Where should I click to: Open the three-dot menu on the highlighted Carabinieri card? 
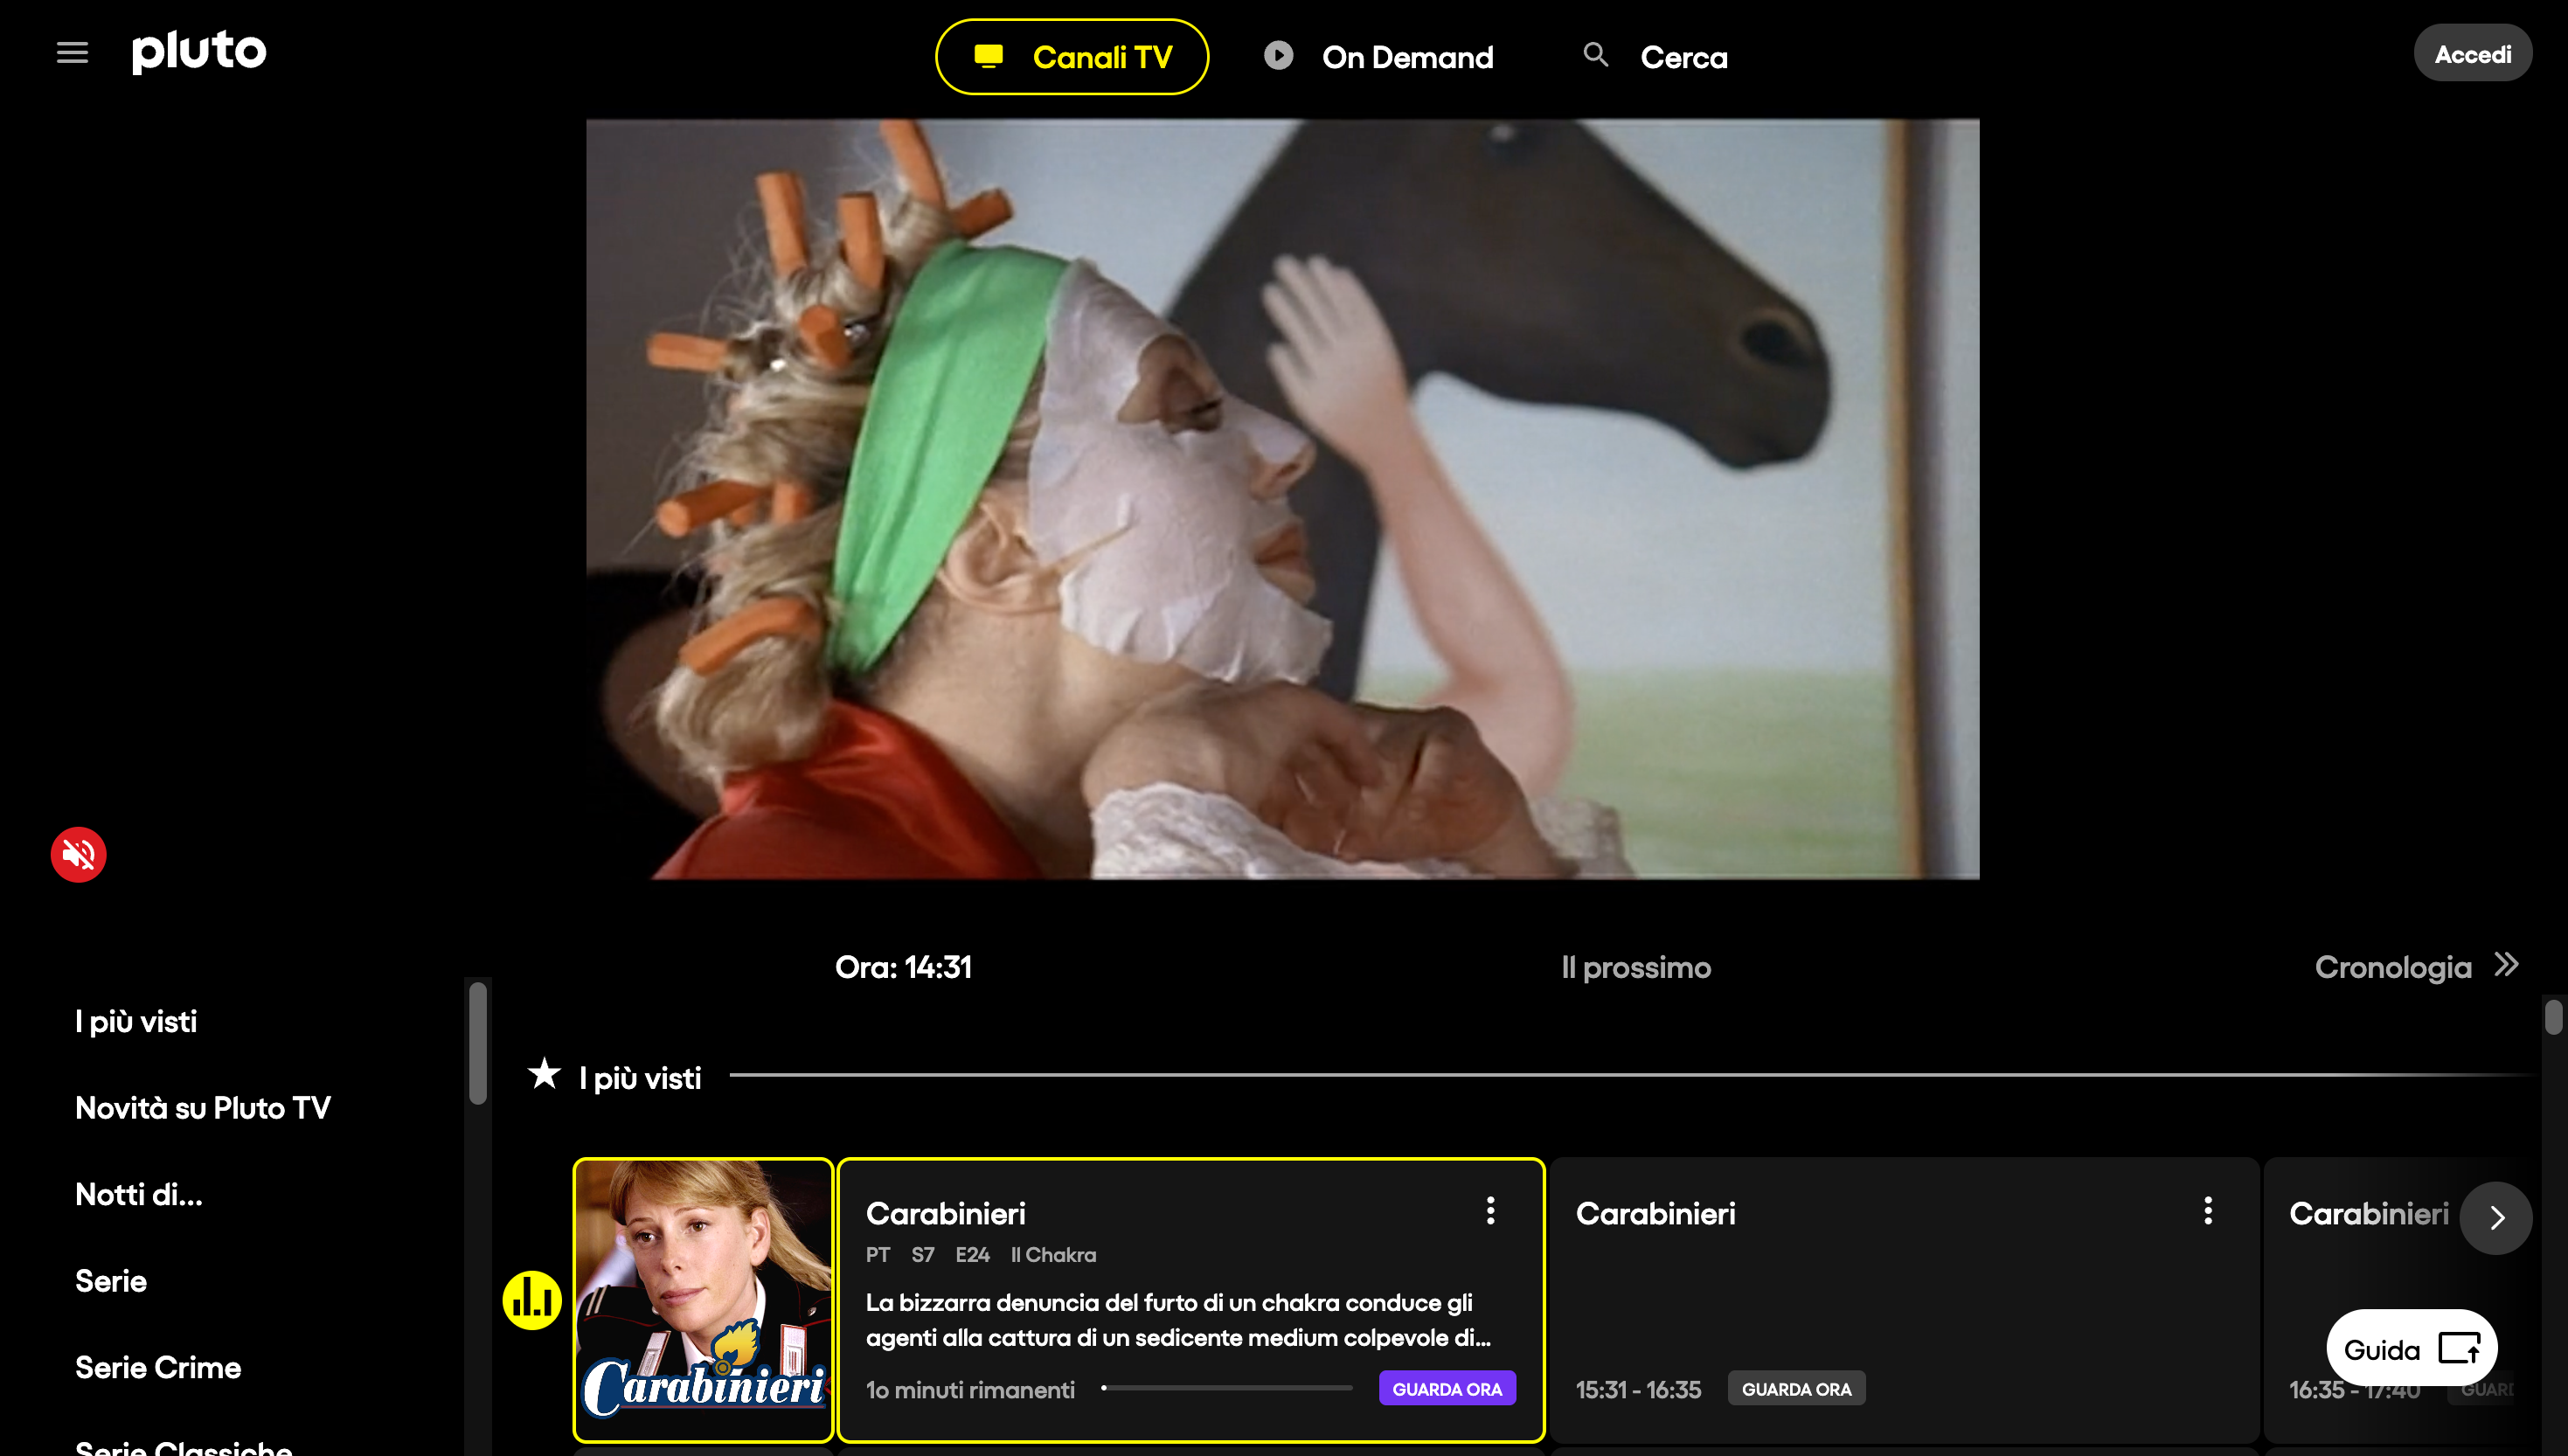pos(1489,1211)
